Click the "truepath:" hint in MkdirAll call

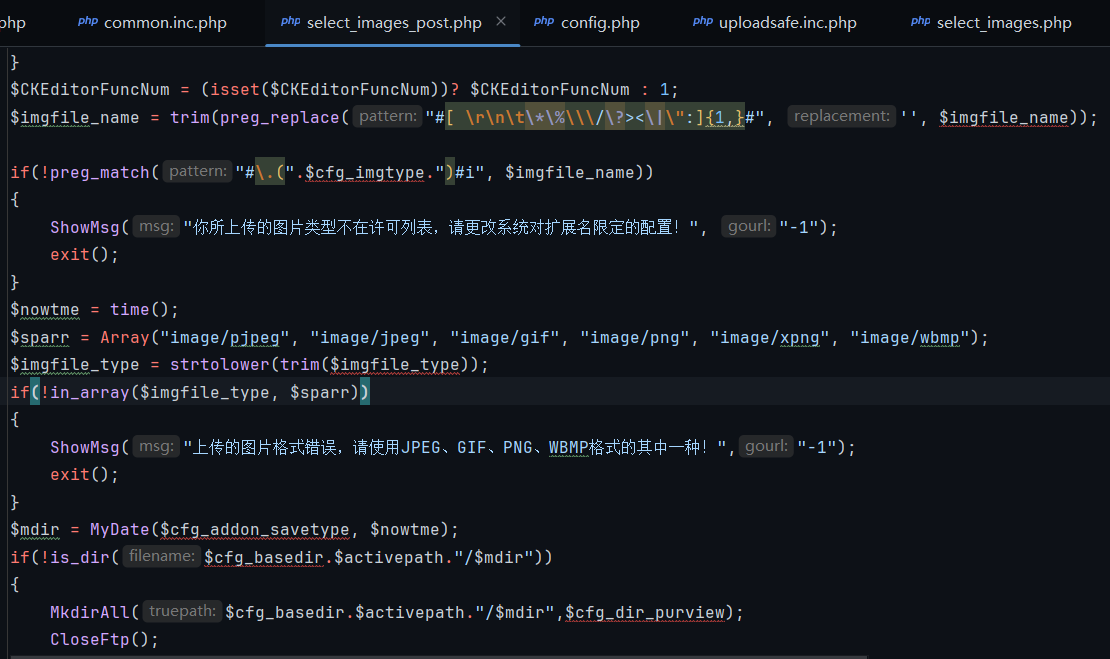coord(182,611)
